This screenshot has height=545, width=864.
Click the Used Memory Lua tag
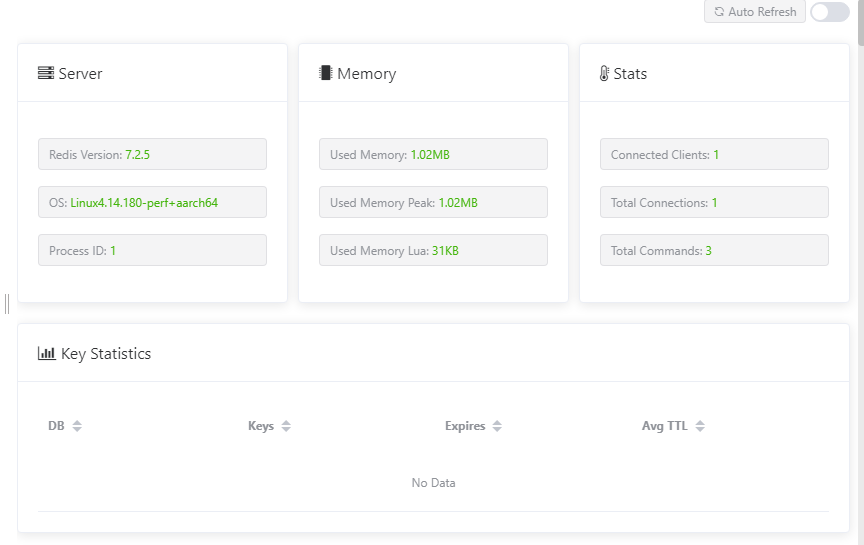coord(433,250)
